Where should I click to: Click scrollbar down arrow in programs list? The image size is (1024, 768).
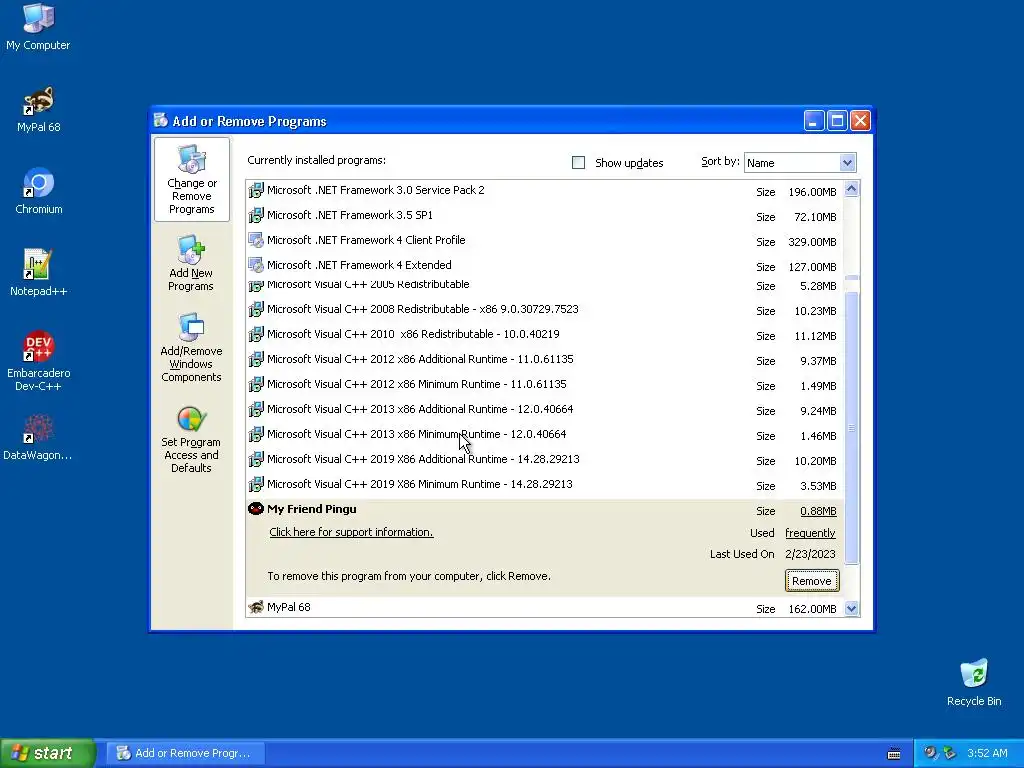[851, 609]
